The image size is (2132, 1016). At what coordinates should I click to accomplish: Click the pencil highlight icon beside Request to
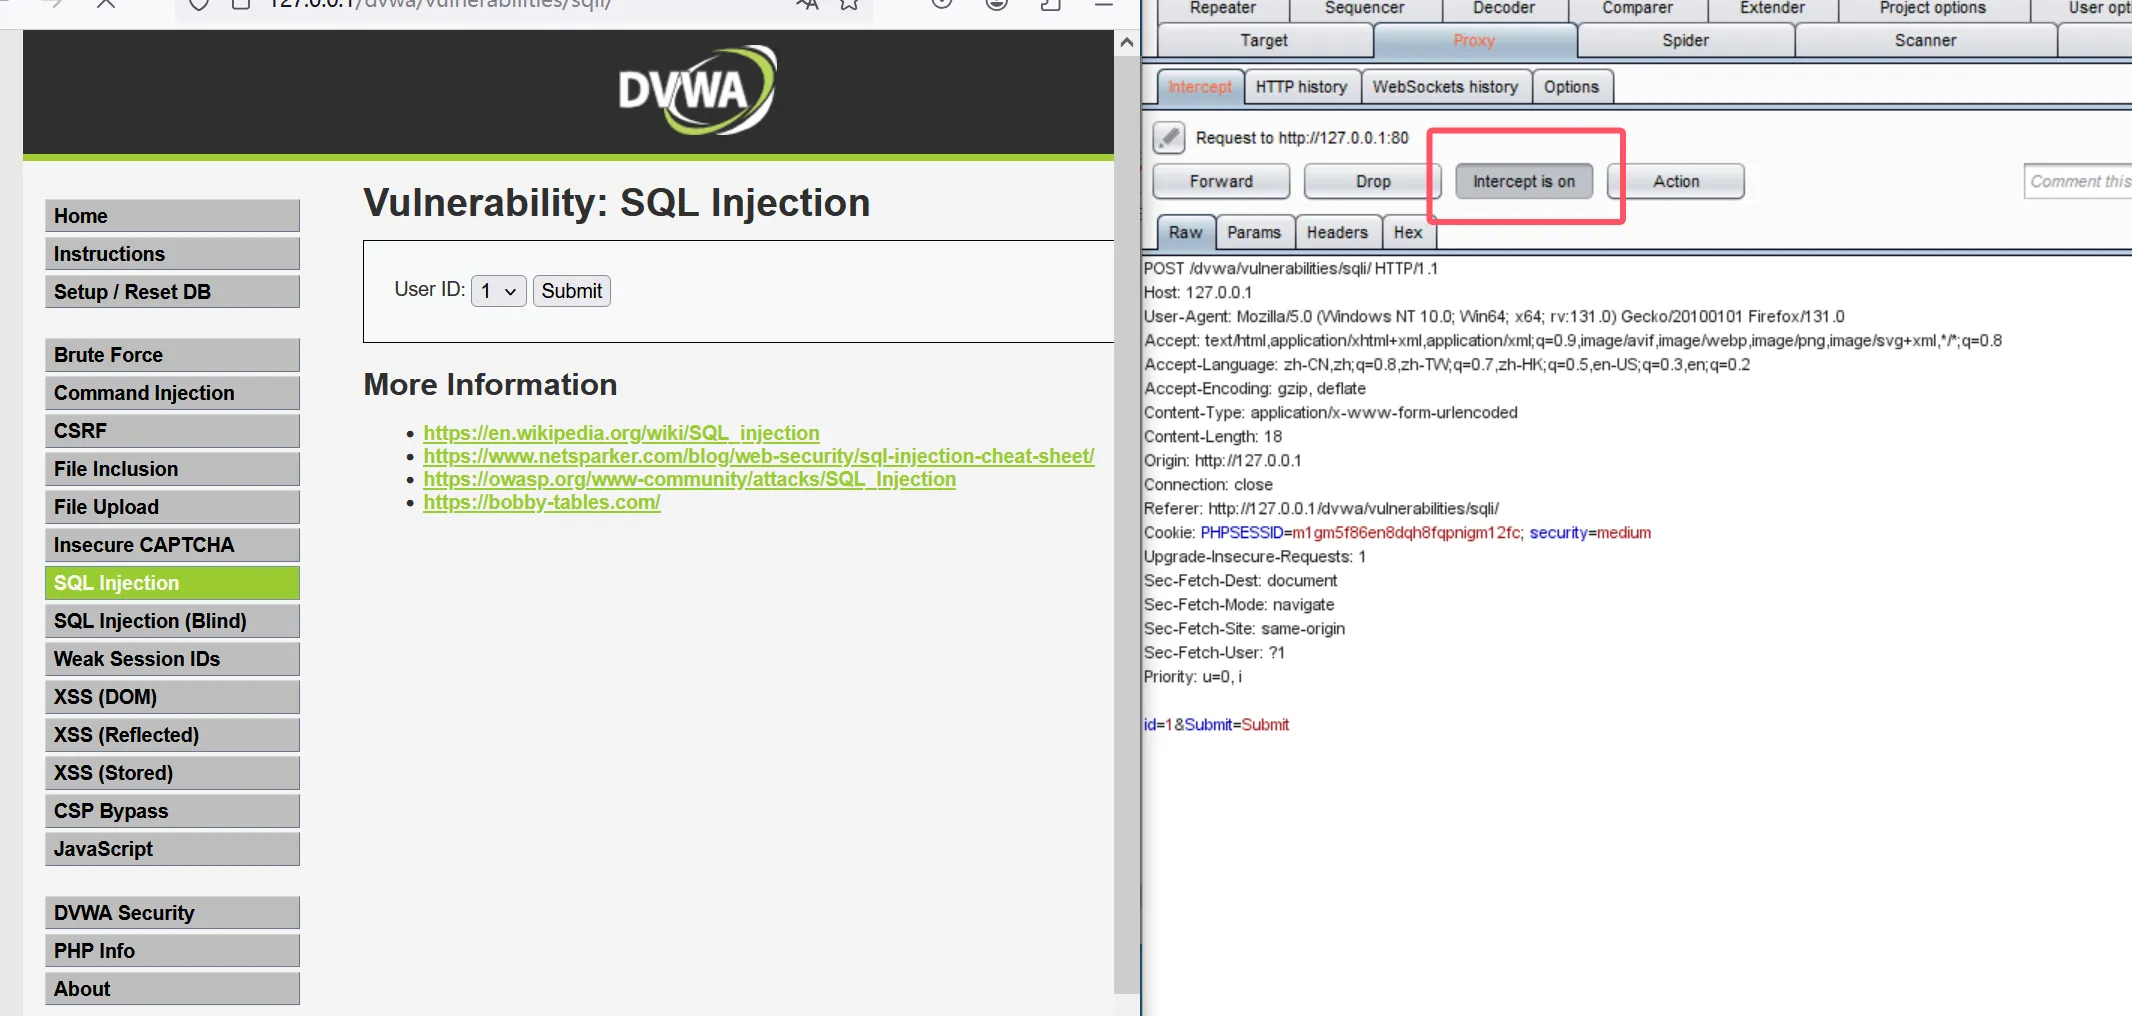point(1168,137)
